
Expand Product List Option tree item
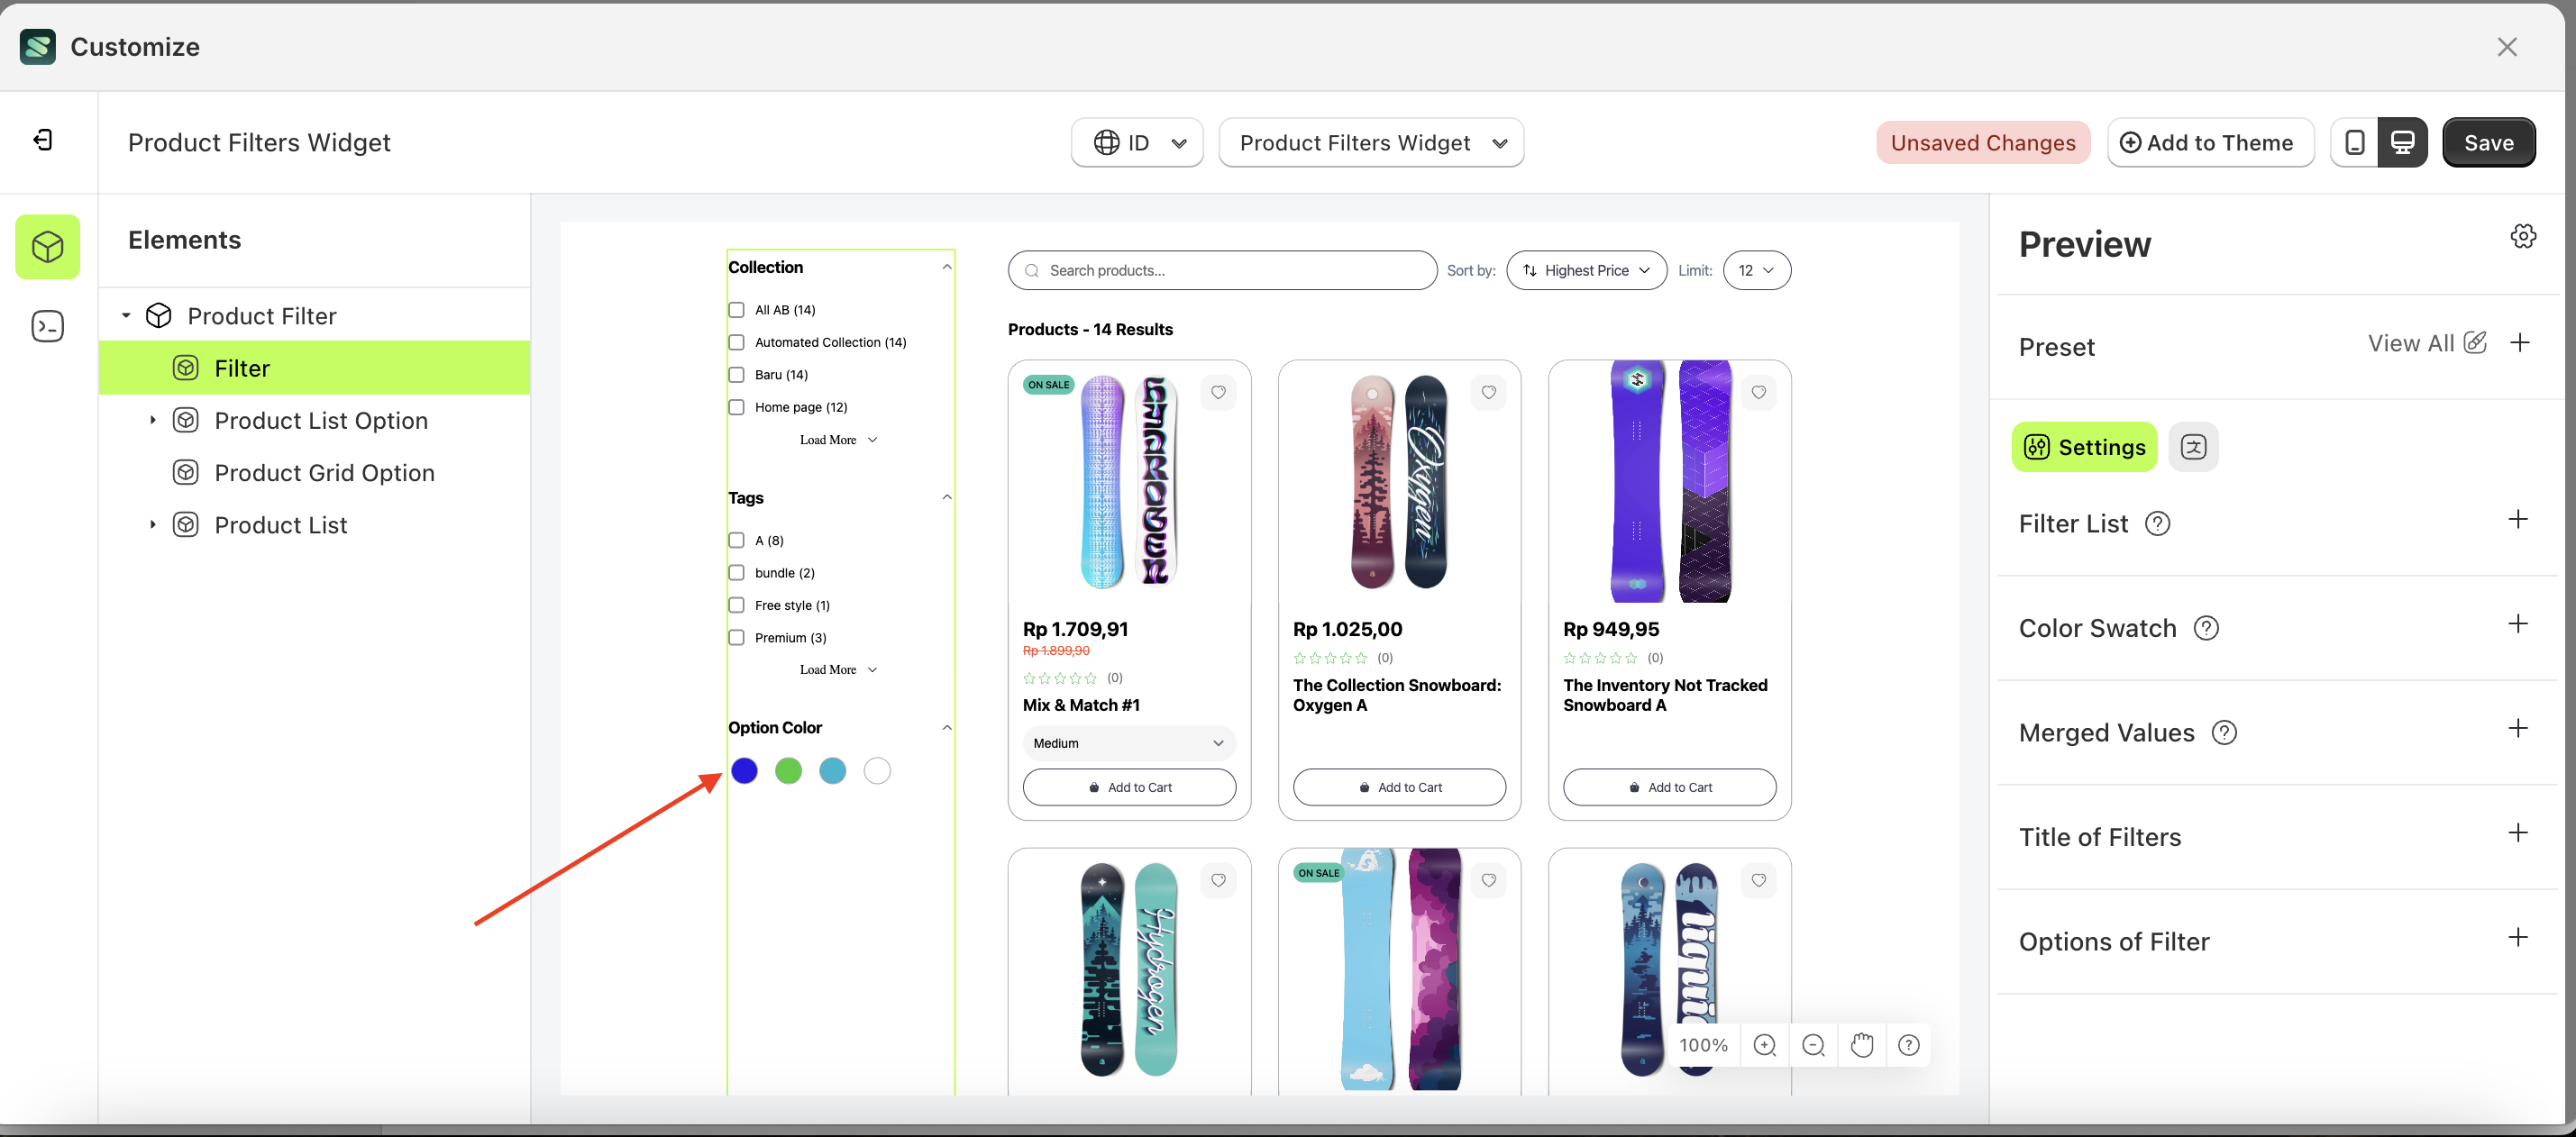[153, 420]
